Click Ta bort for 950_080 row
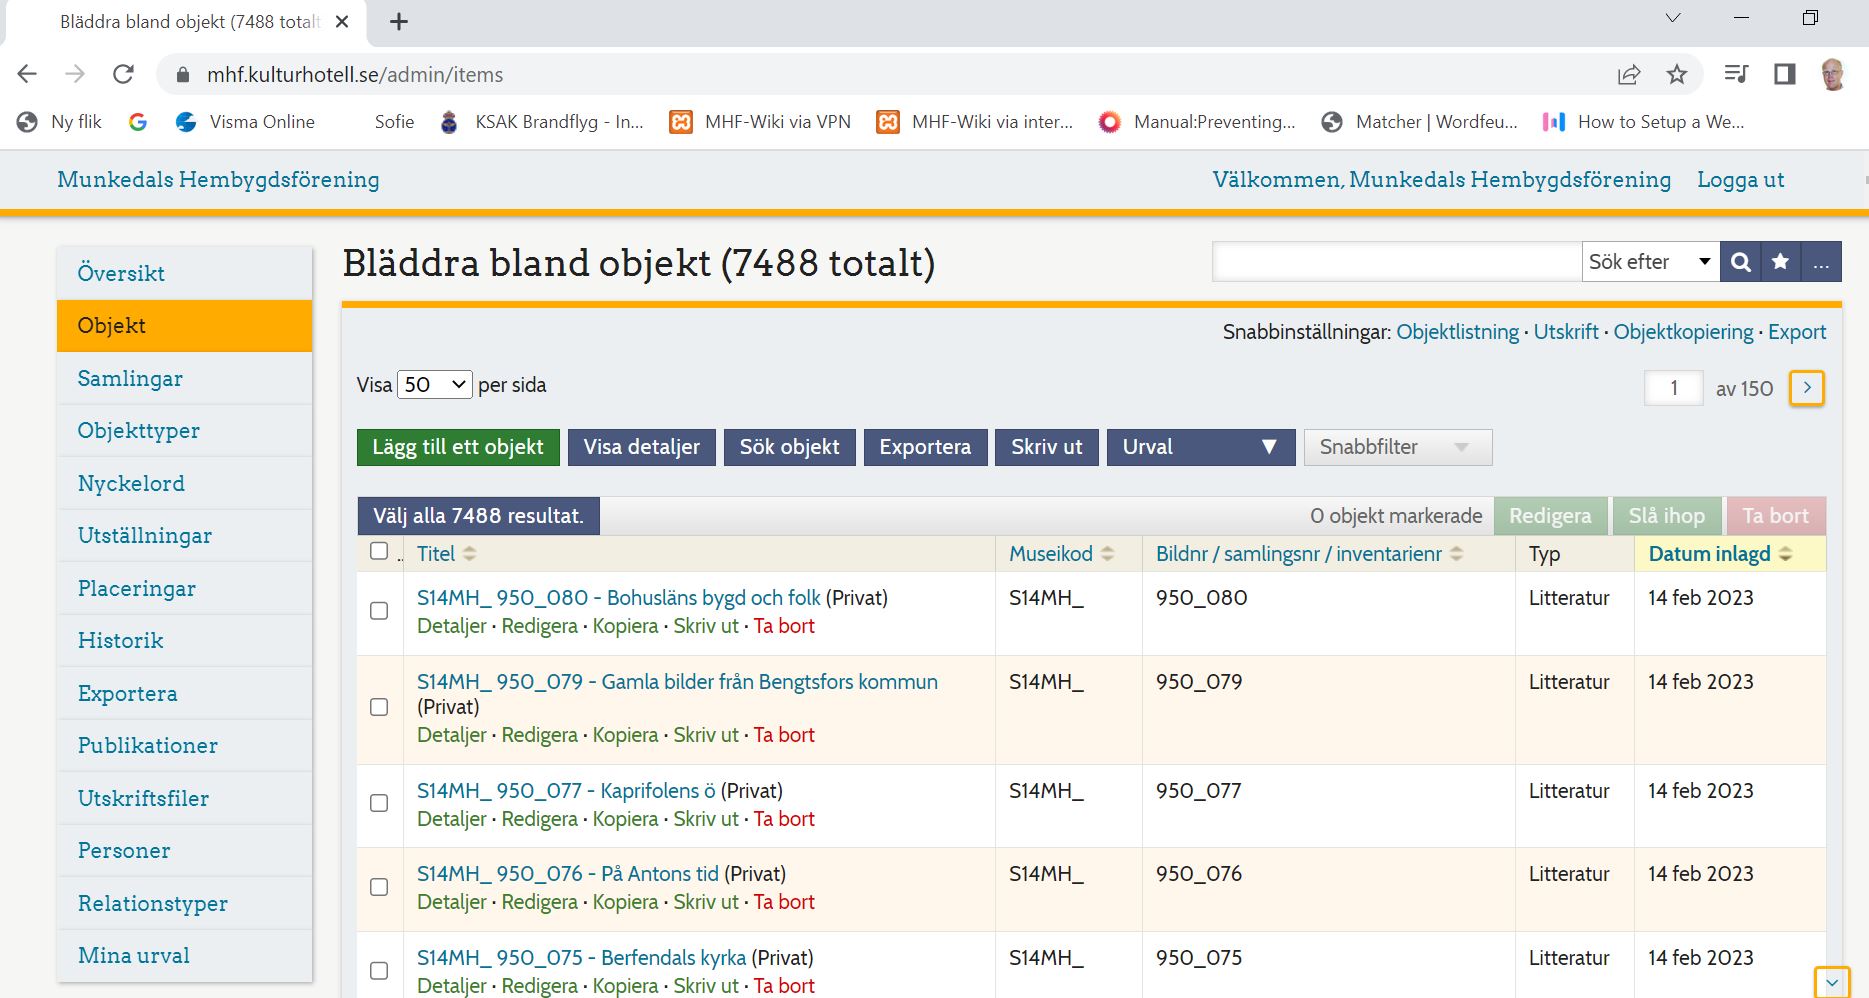This screenshot has height=998, width=1869. pyautogui.click(x=784, y=626)
